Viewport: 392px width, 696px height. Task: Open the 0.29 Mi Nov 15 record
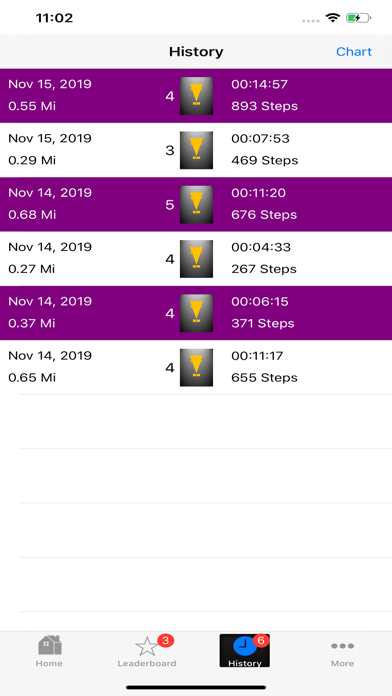point(196,150)
